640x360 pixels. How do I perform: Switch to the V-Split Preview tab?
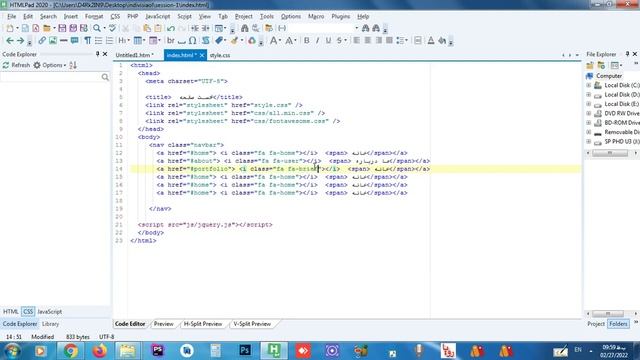(x=252, y=324)
